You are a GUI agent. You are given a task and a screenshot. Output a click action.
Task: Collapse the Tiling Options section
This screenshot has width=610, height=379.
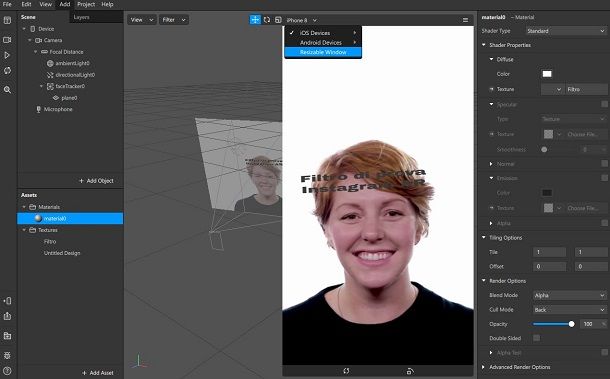484,237
